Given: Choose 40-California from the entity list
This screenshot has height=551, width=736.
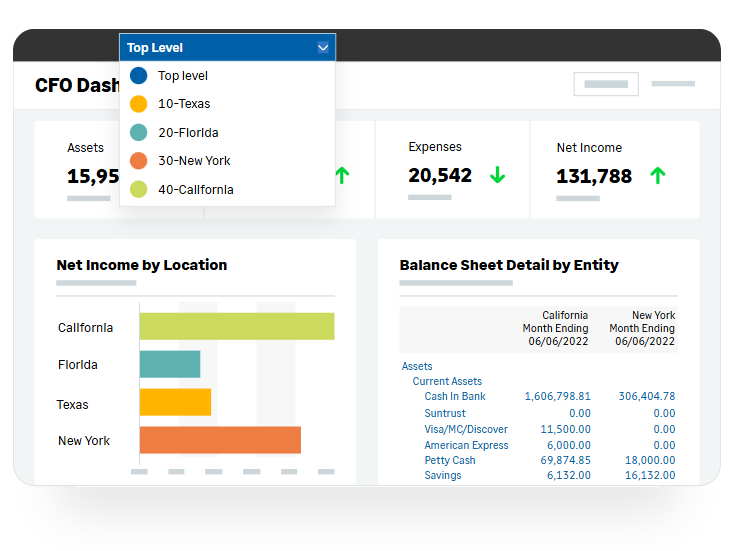Looking at the screenshot, I should click(x=196, y=190).
